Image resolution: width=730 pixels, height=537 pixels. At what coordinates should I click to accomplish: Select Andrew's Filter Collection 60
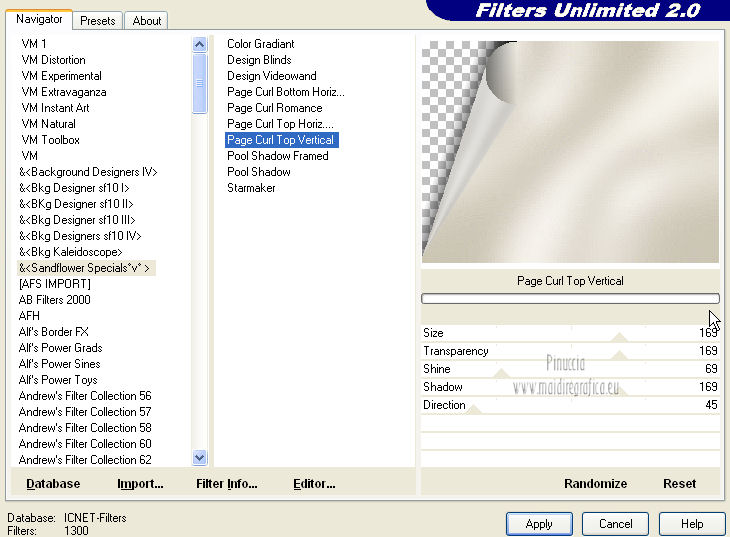coord(85,444)
